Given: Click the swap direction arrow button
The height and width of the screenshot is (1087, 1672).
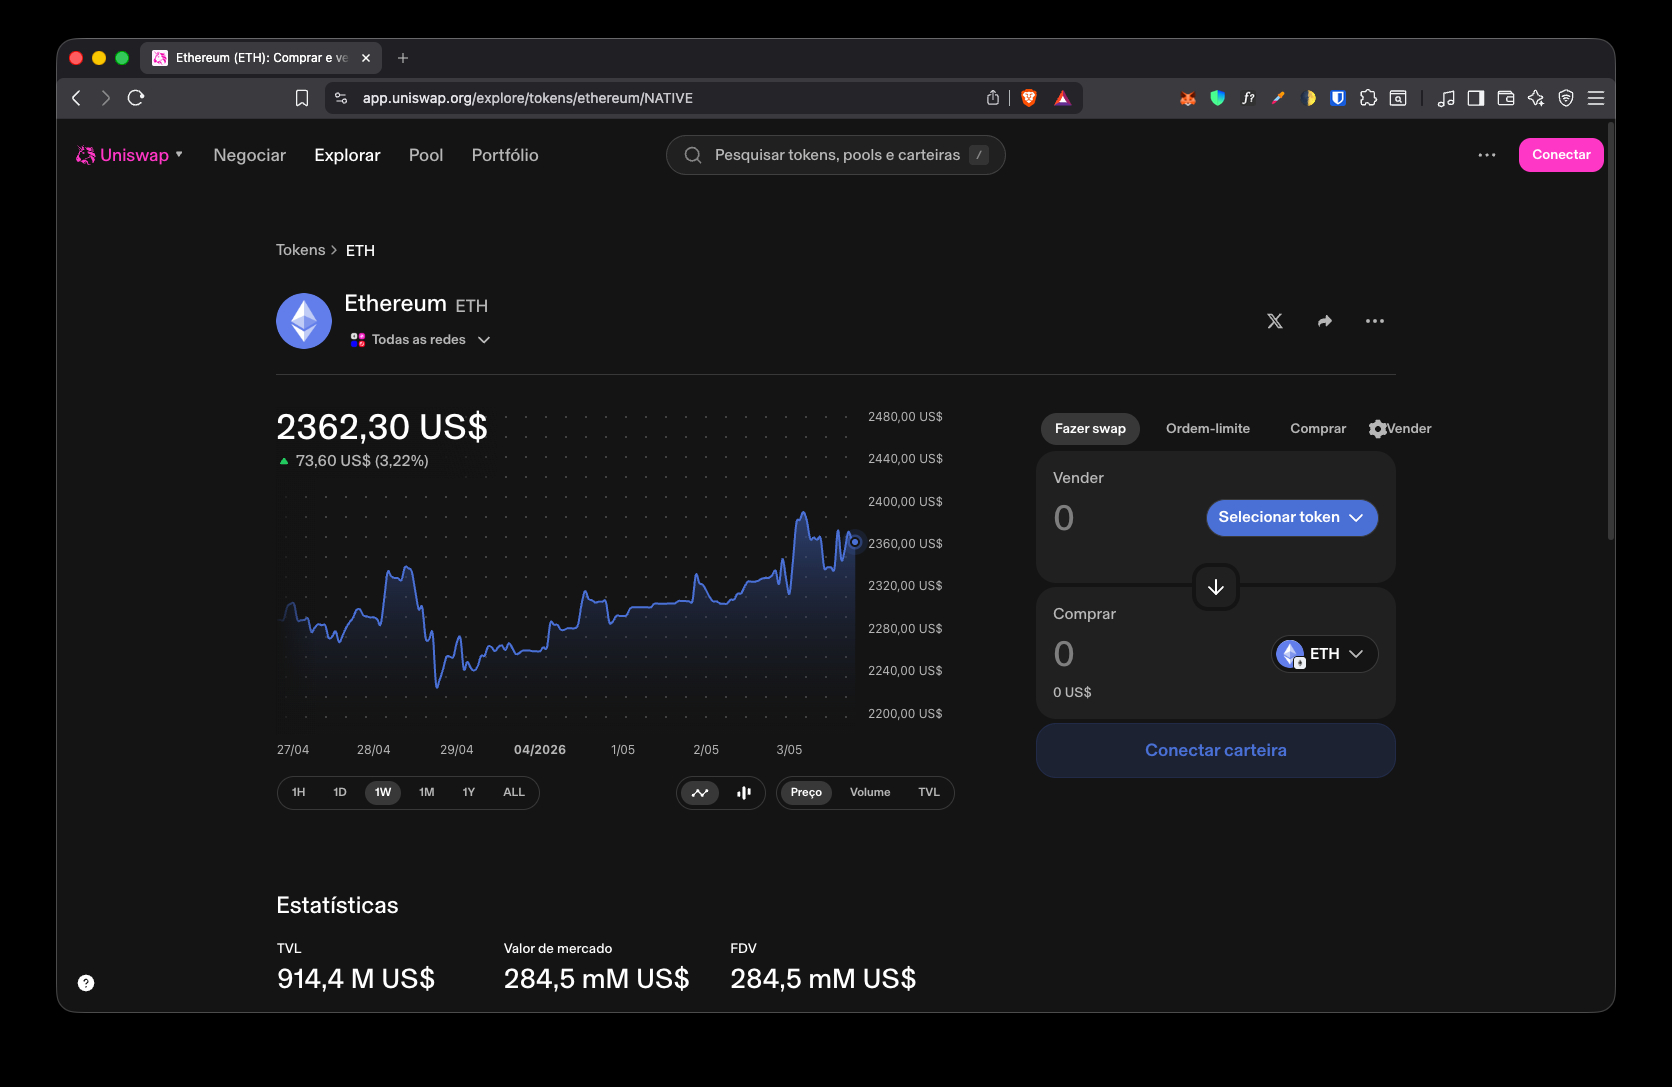Looking at the screenshot, I should [x=1216, y=587].
